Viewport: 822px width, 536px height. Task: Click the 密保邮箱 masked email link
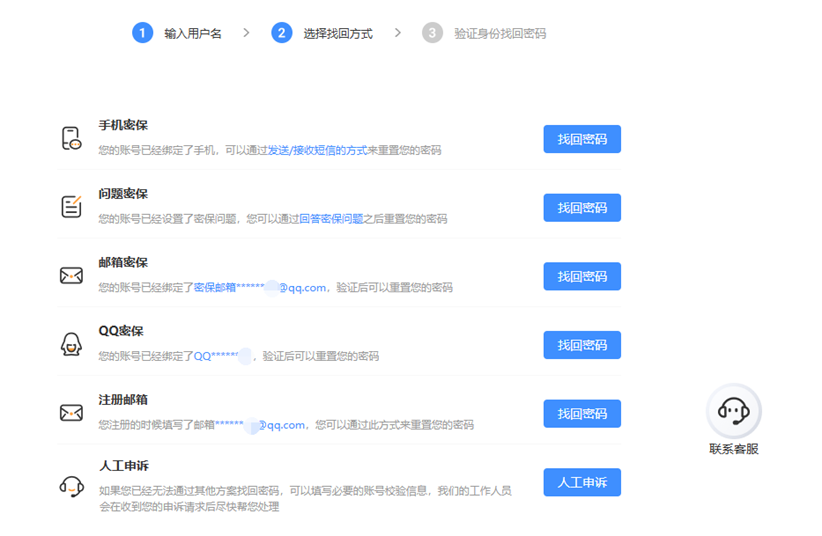coord(260,288)
